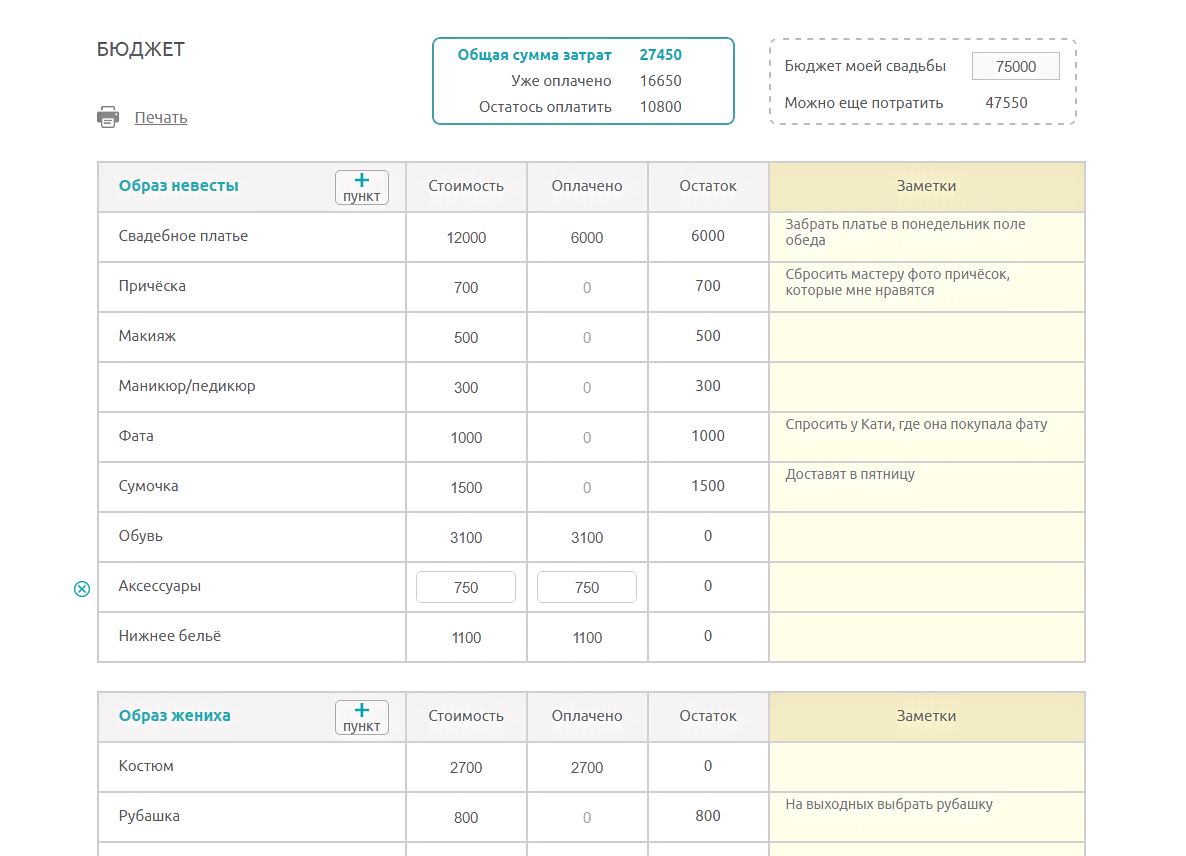Screen dimensions: 1186x856
Task: Click the Аксессуары row name
Action: 160,585
